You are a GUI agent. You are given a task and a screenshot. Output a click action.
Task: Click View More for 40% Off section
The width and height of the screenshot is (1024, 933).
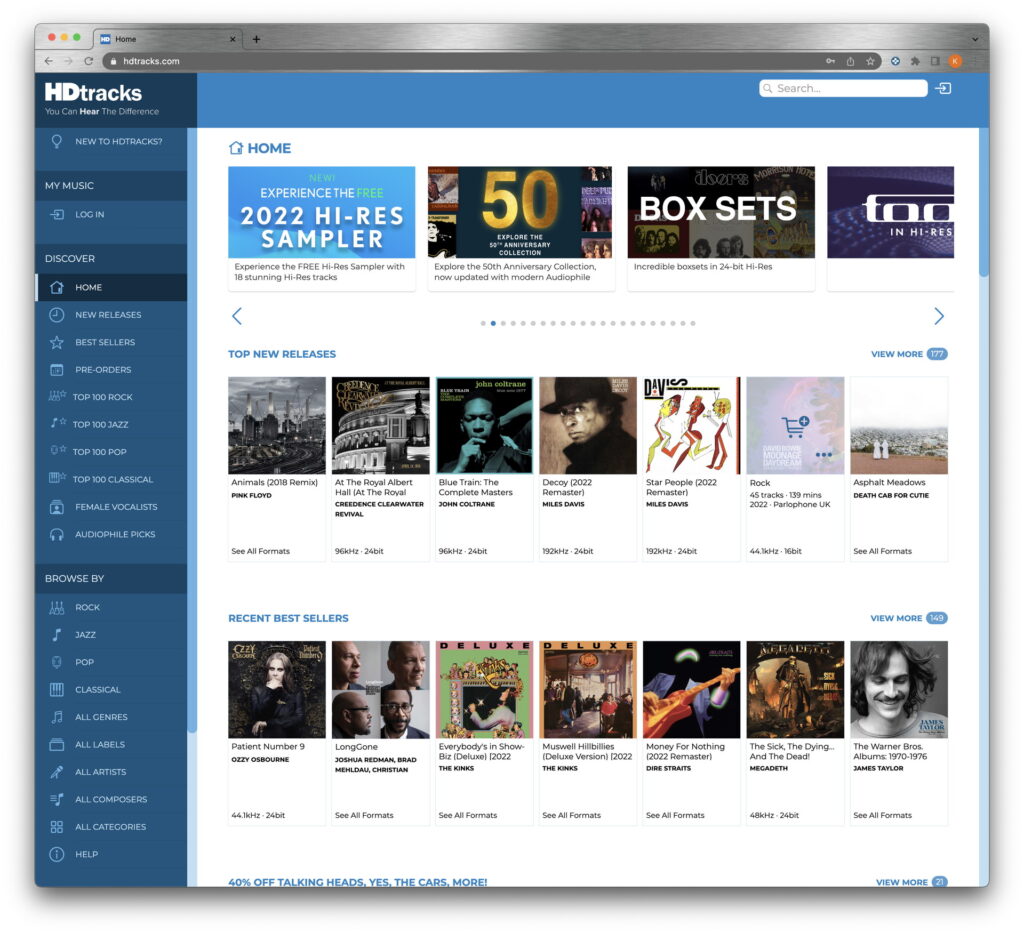click(x=911, y=881)
